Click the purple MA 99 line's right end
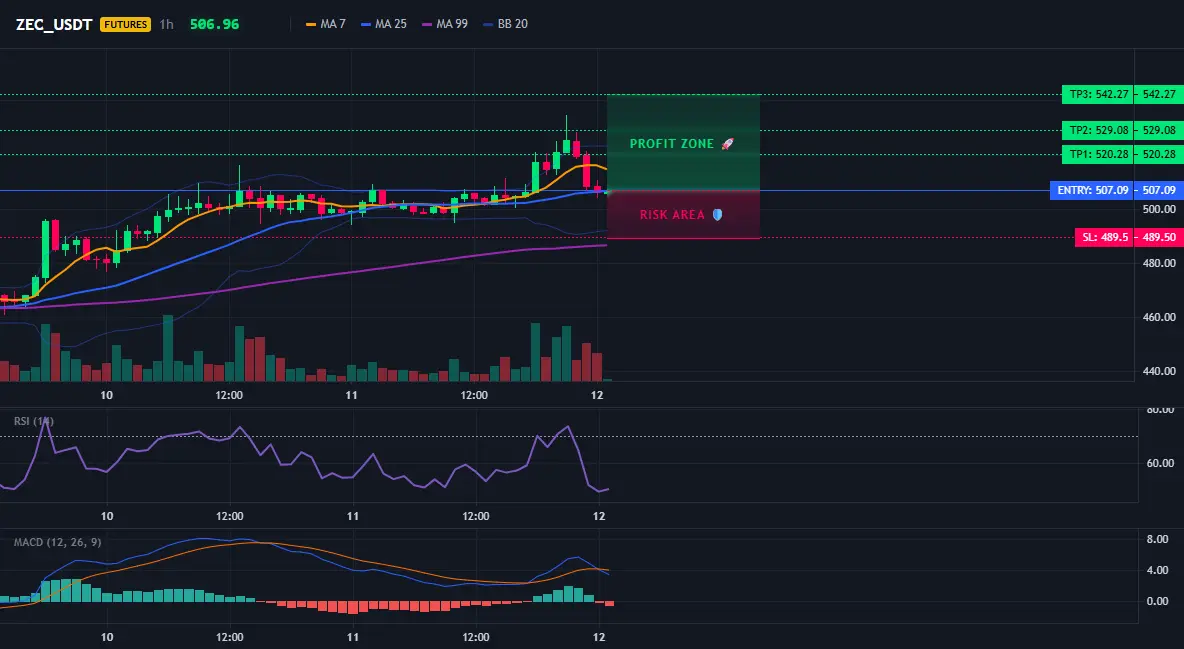This screenshot has height=649, width=1184. [605, 245]
